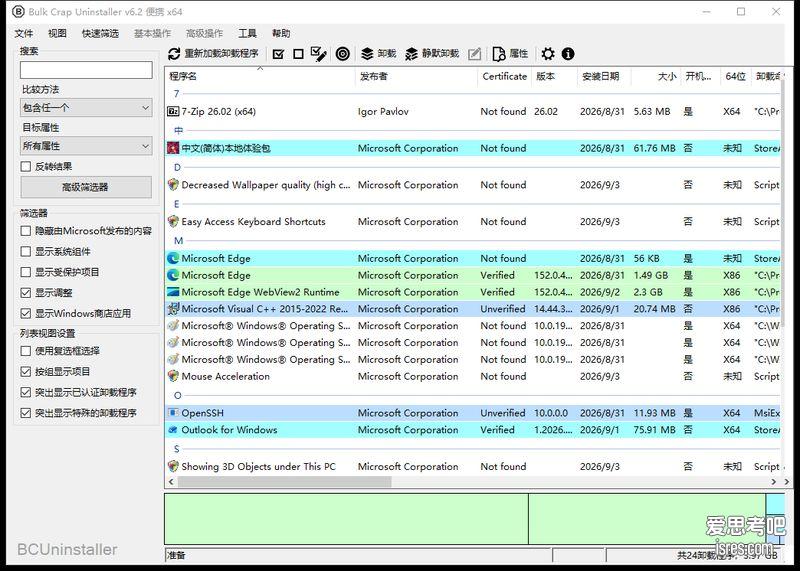Click the properties document icon
Image resolution: width=800 pixels, height=571 pixels.
click(499, 54)
